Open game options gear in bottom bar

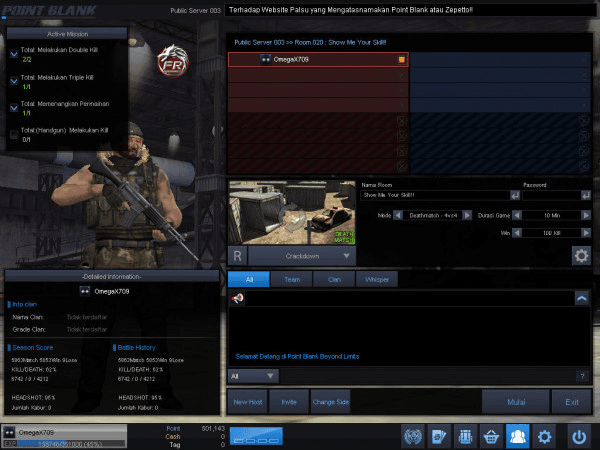pos(544,436)
